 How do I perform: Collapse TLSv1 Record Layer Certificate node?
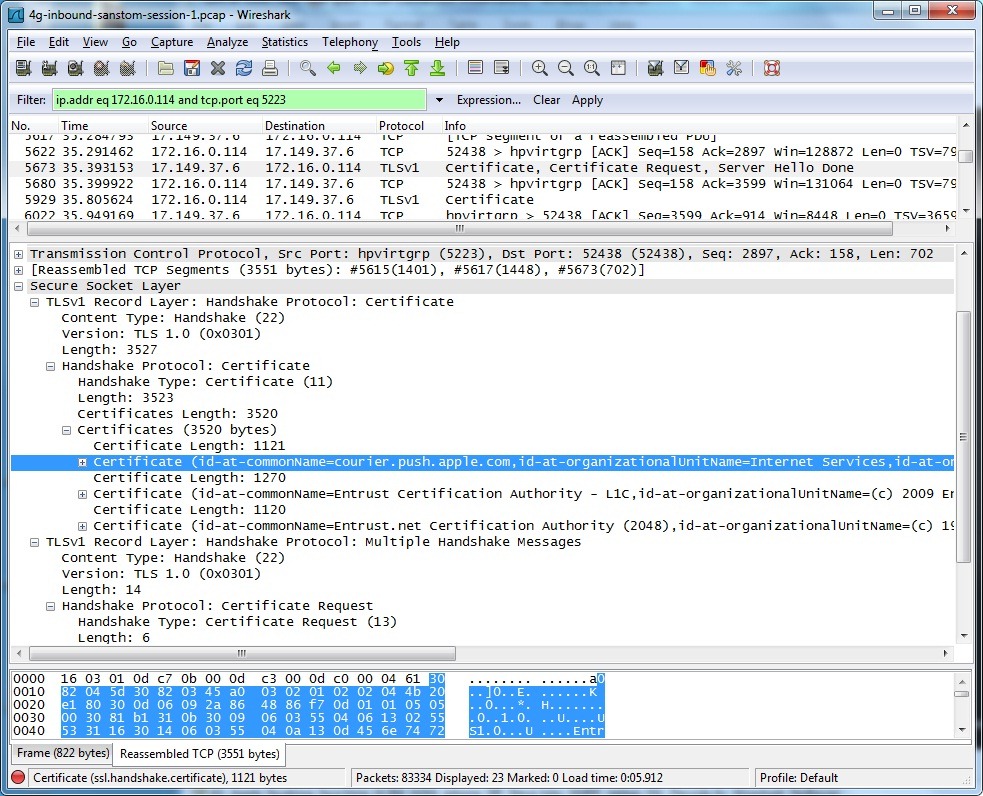click(34, 302)
